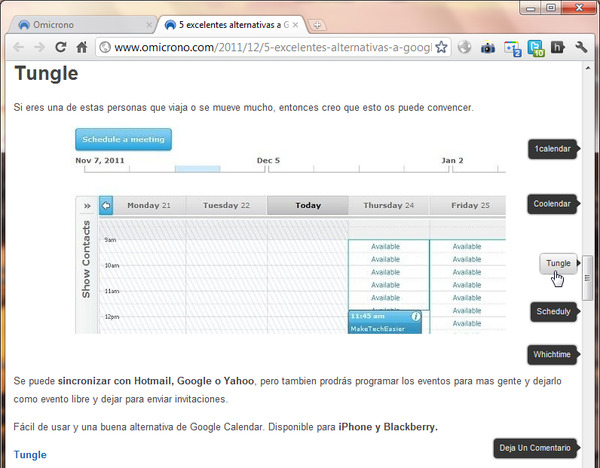Viewport: 600px width, 468px height.
Task: Click the Deja Un Comentario button
Action: [536, 448]
